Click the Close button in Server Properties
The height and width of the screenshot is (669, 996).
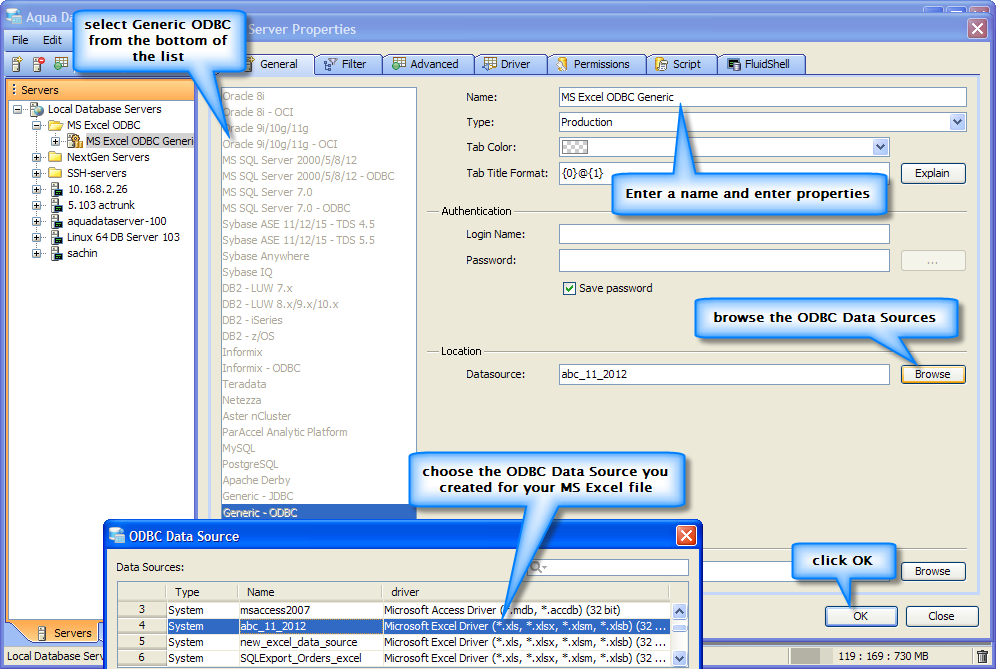click(x=941, y=616)
